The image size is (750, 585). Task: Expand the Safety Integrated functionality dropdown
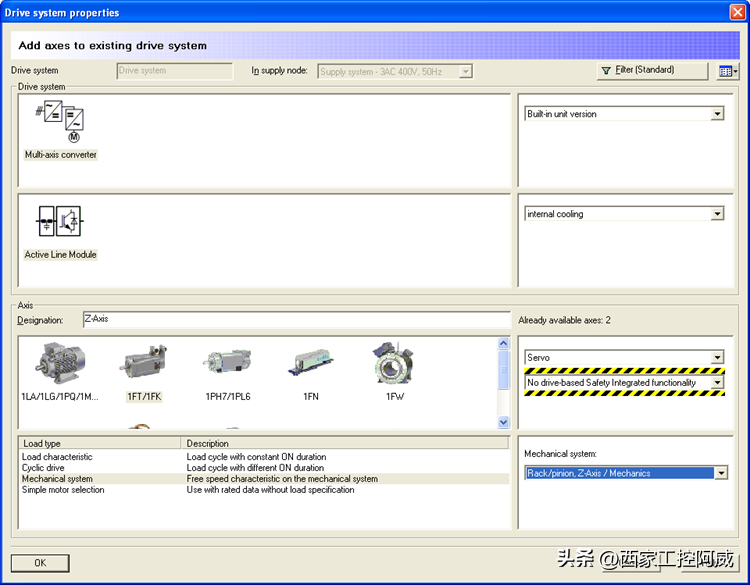click(x=716, y=383)
